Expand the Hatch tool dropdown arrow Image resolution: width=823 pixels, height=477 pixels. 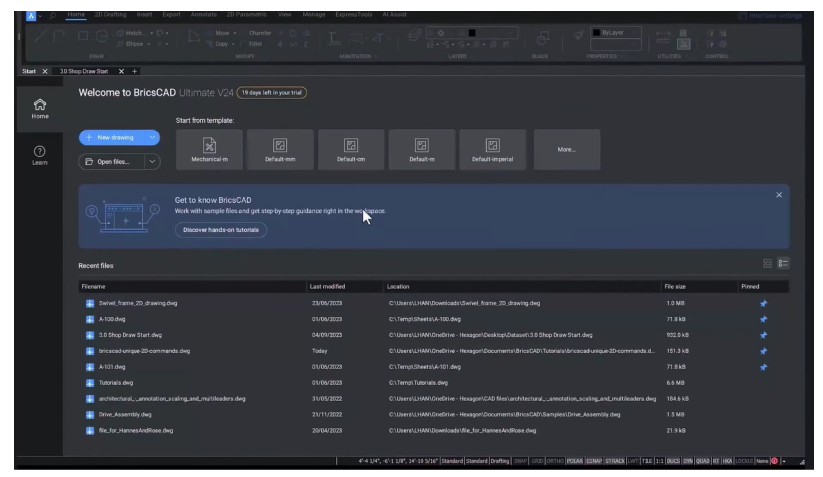click(152, 33)
